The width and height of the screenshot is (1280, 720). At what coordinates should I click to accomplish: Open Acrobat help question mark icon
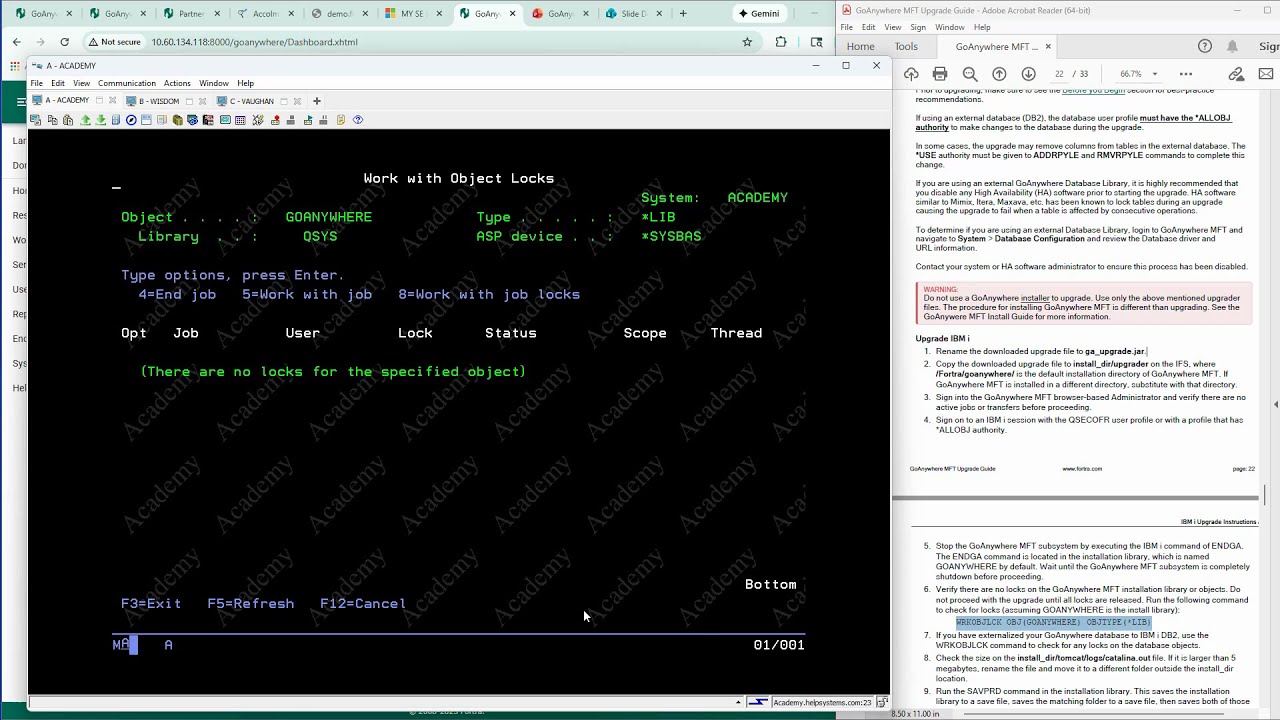click(1205, 47)
